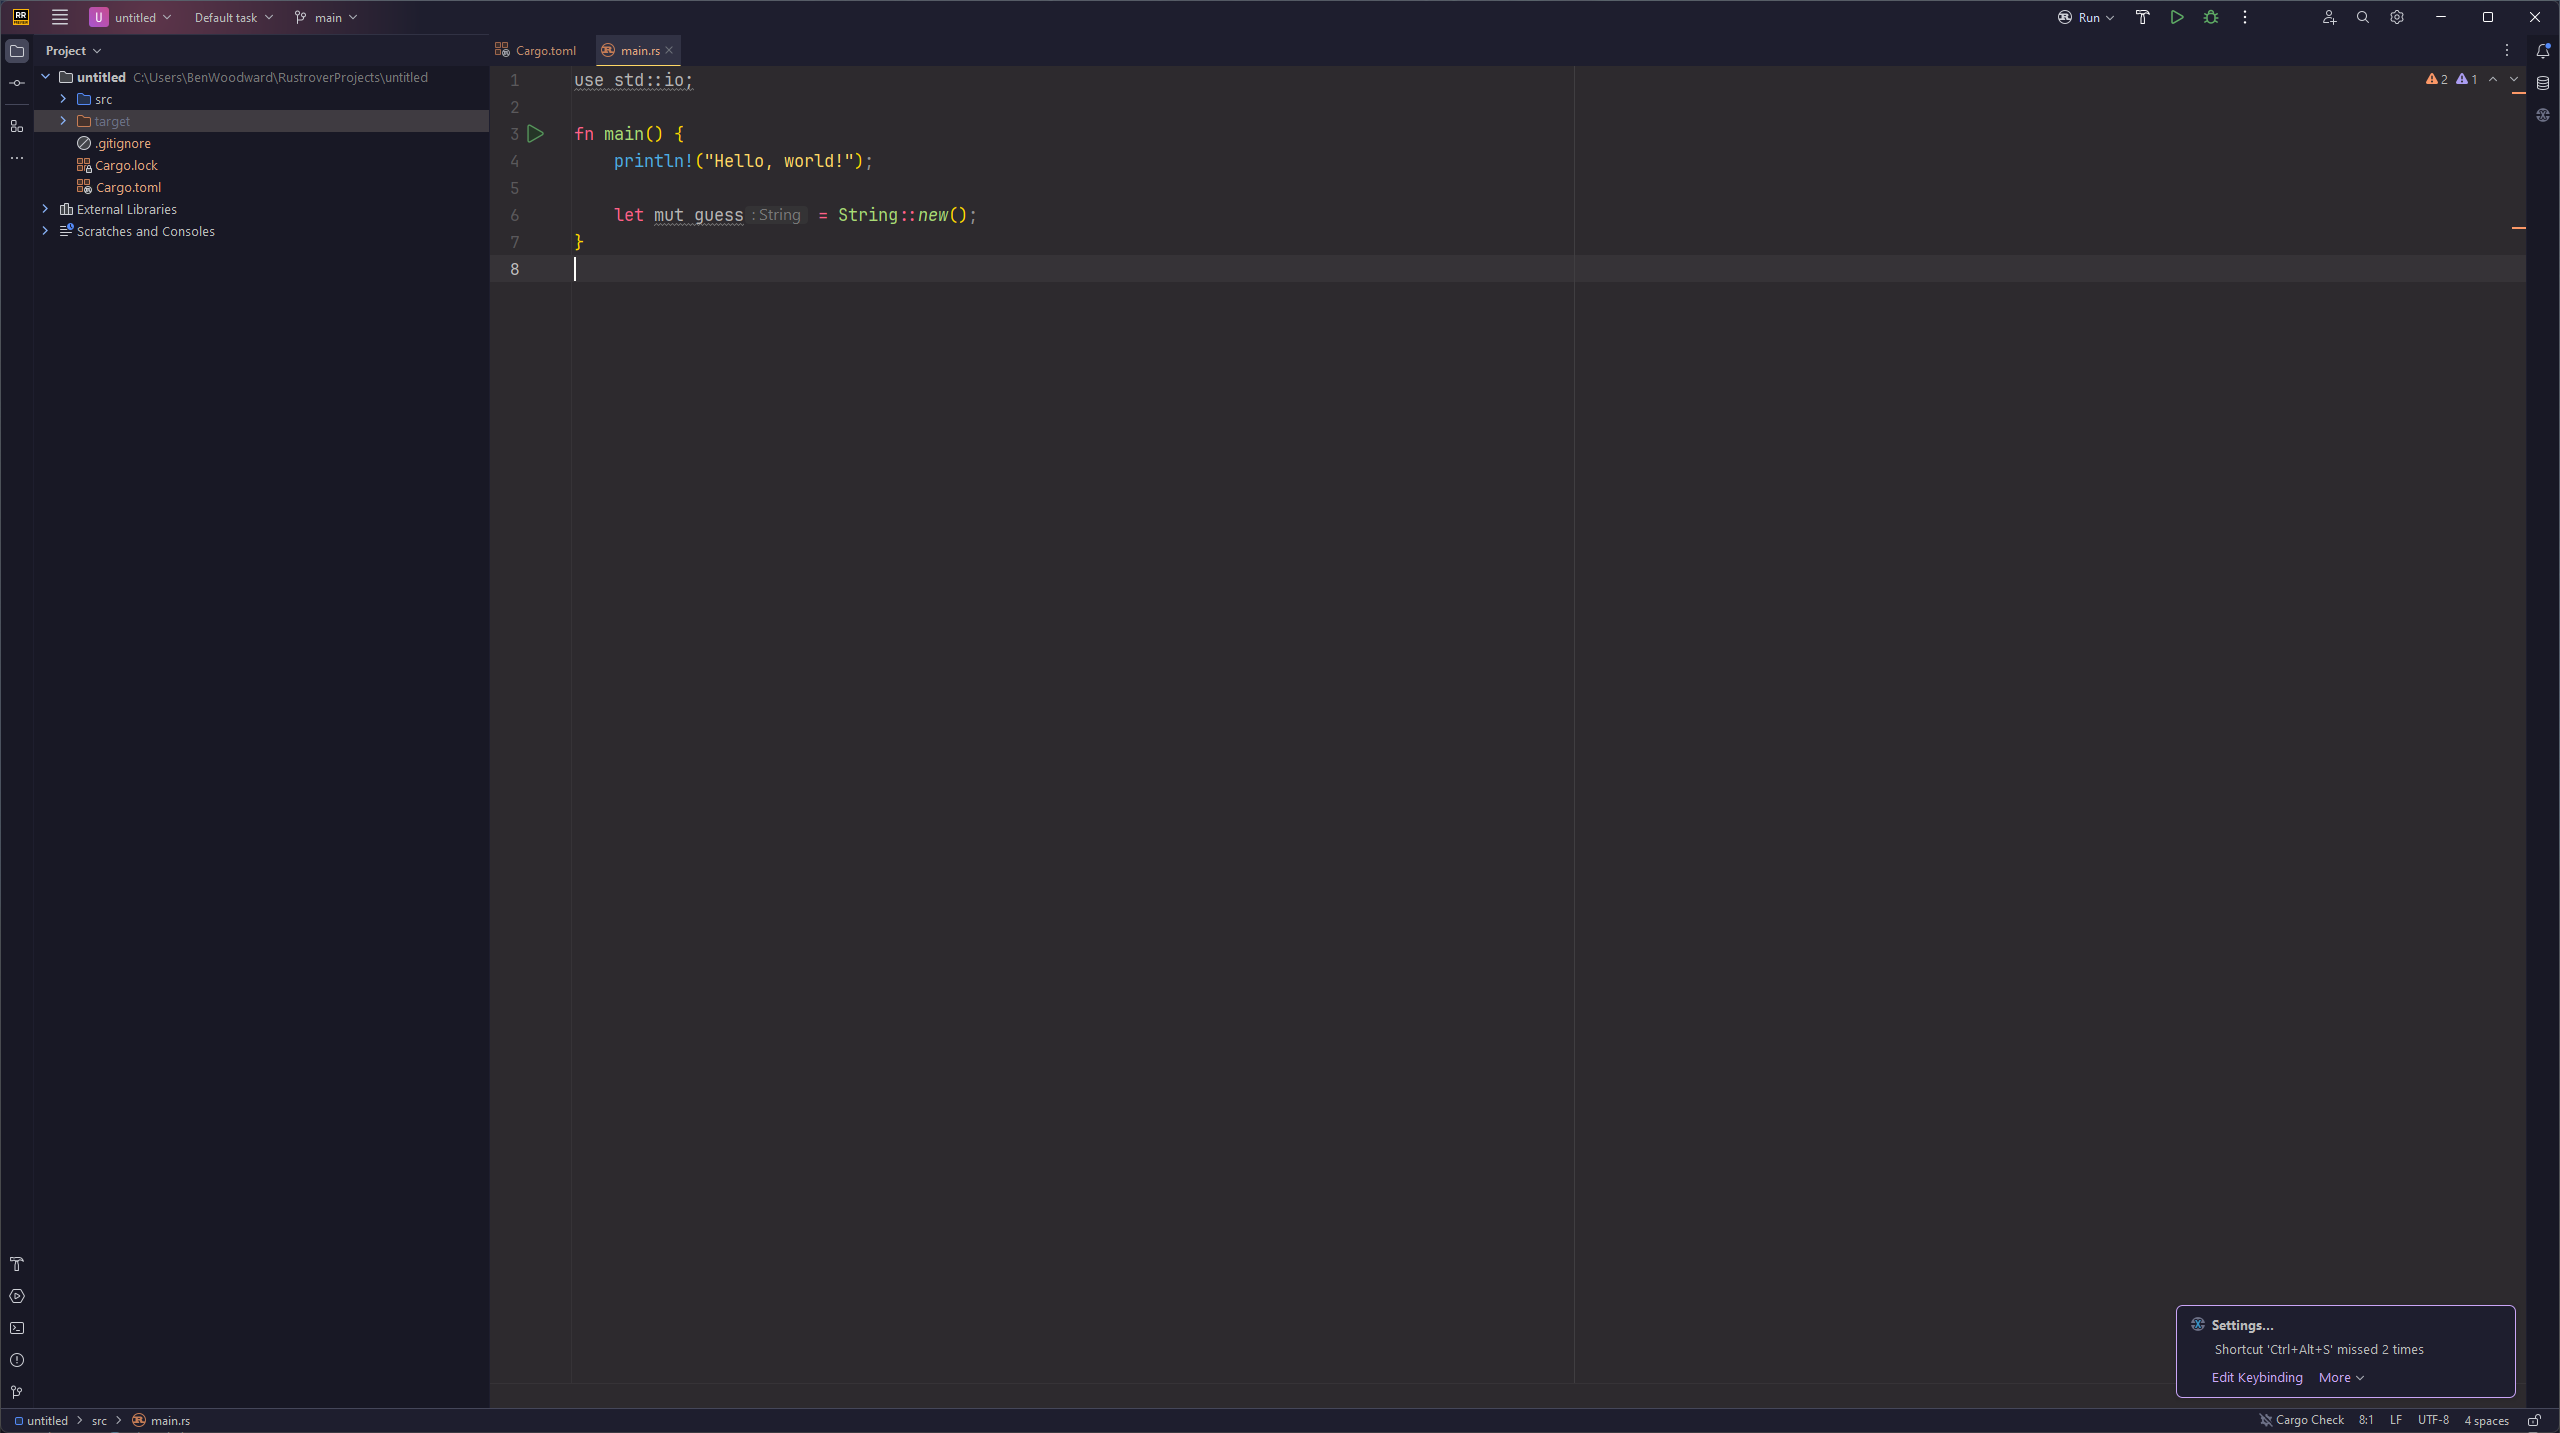Open Search Everywhere magnifier icon
Screen dimensions: 2560x1433
(2363, 17)
